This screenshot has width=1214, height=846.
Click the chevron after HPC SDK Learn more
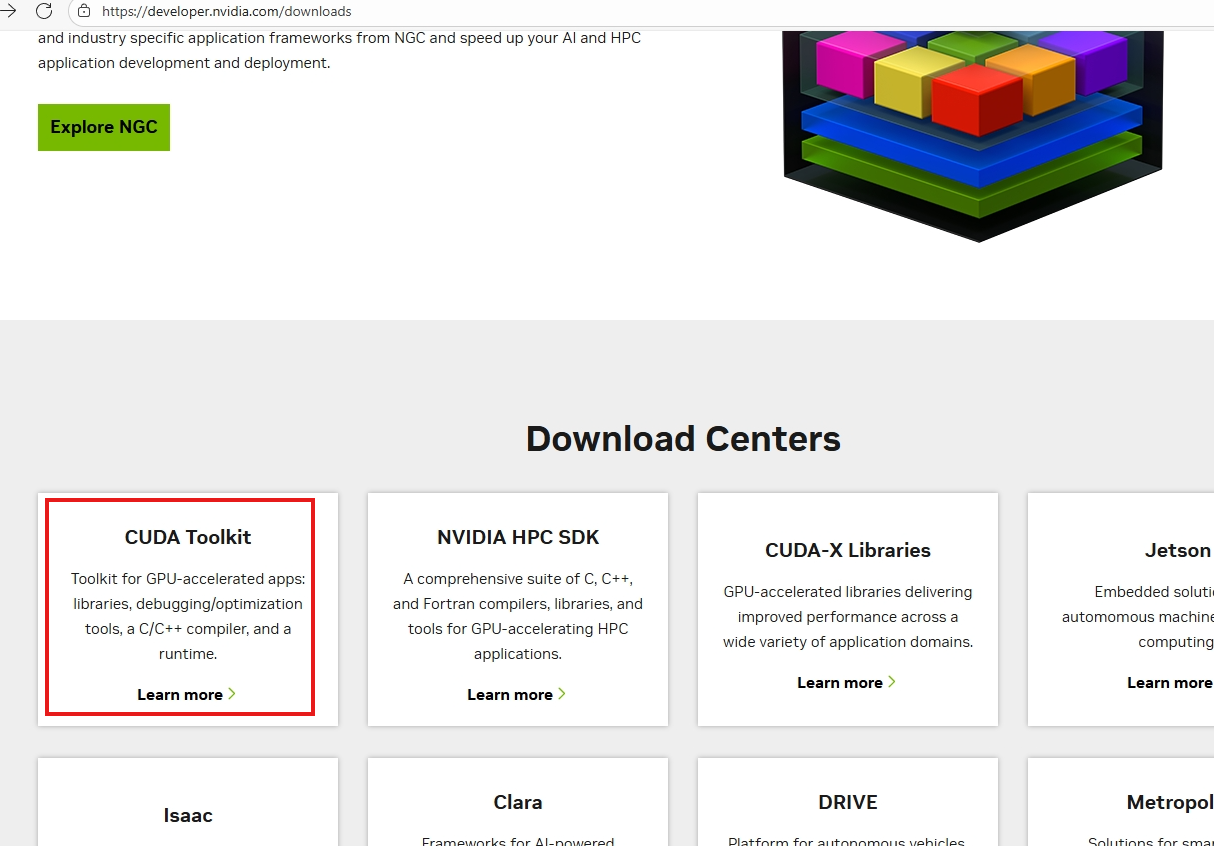coord(562,693)
